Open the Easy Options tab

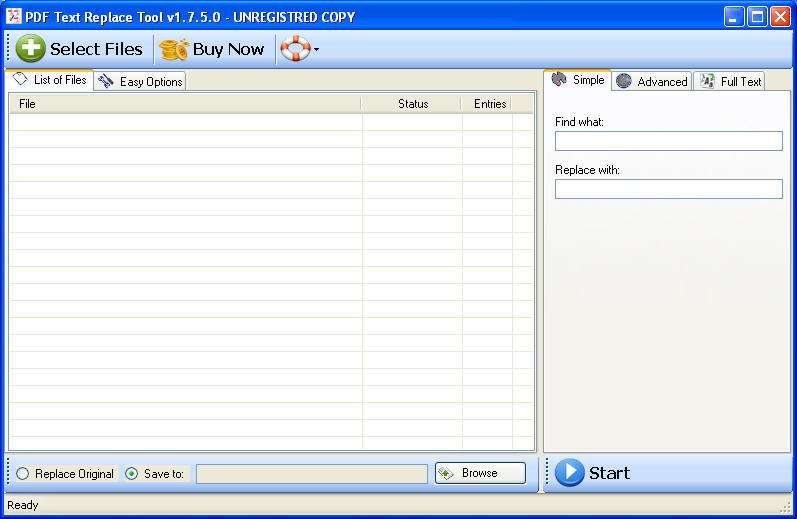140,81
